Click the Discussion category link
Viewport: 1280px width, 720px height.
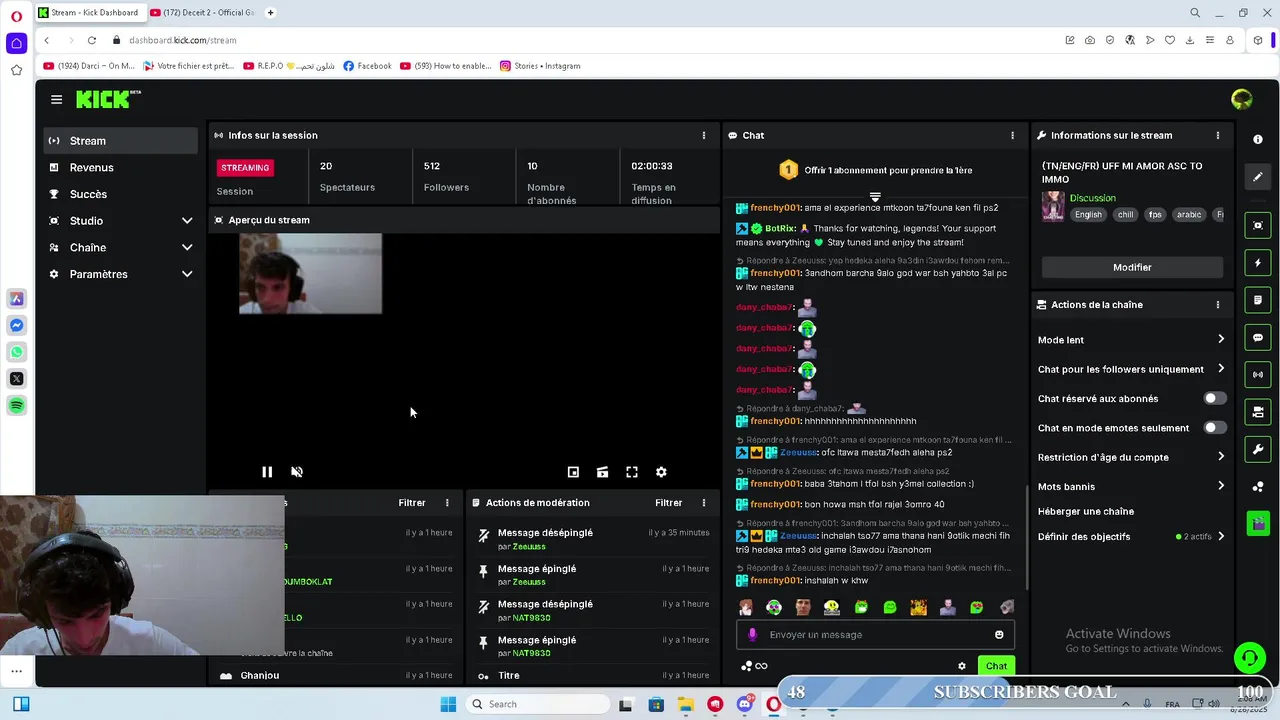click(1092, 198)
